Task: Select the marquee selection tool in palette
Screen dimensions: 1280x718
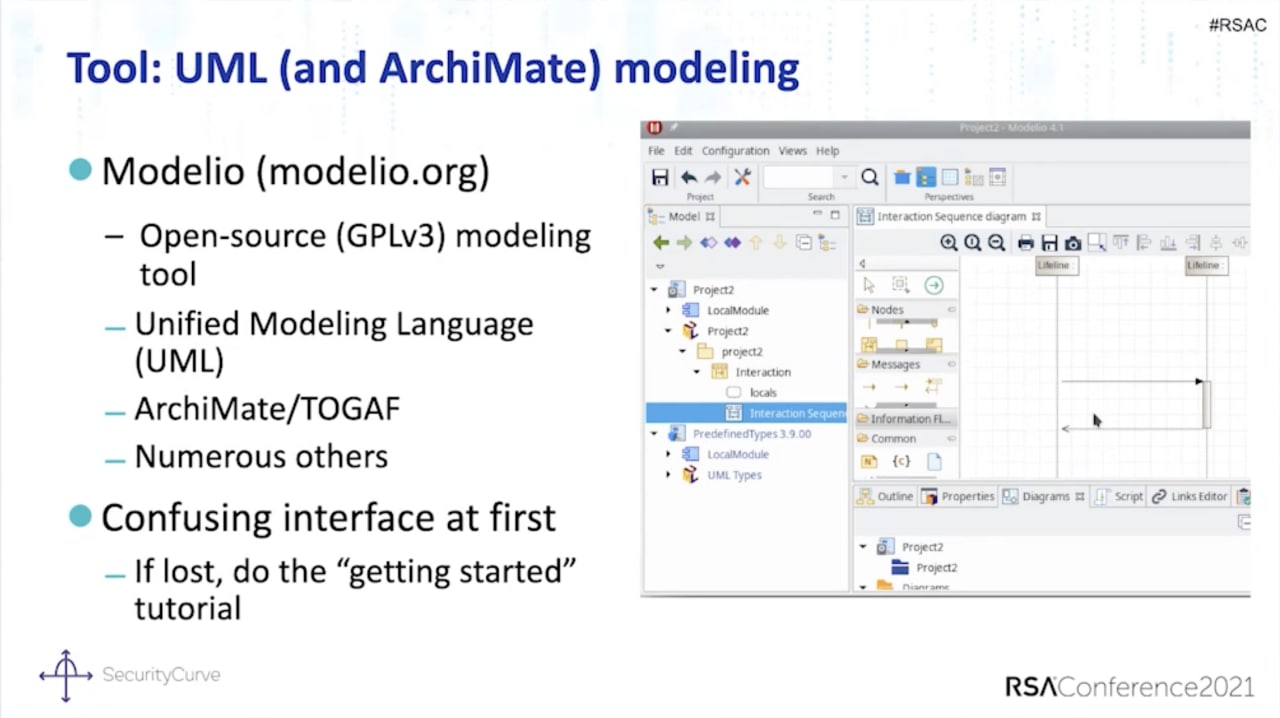Action: pos(900,286)
